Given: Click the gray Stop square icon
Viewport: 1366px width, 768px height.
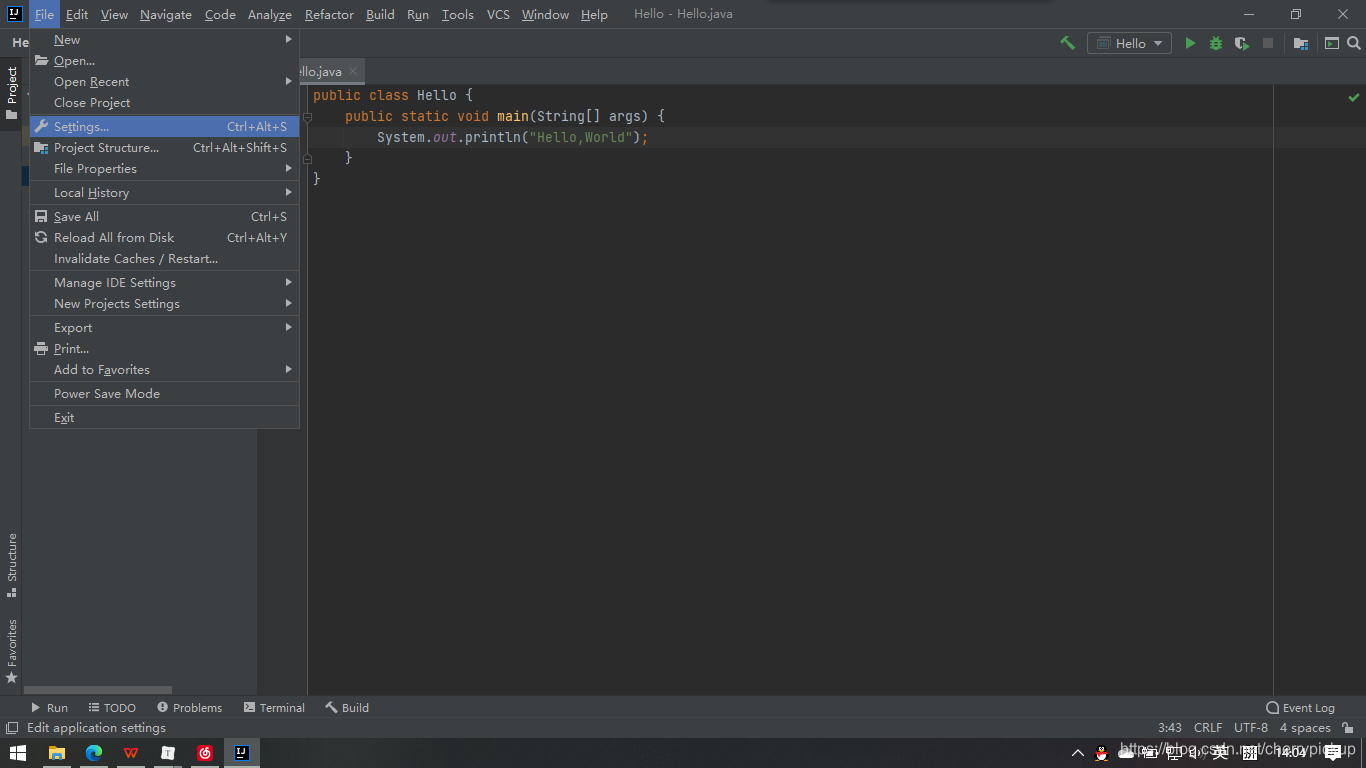Looking at the screenshot, I should [x=1268, y=43].
